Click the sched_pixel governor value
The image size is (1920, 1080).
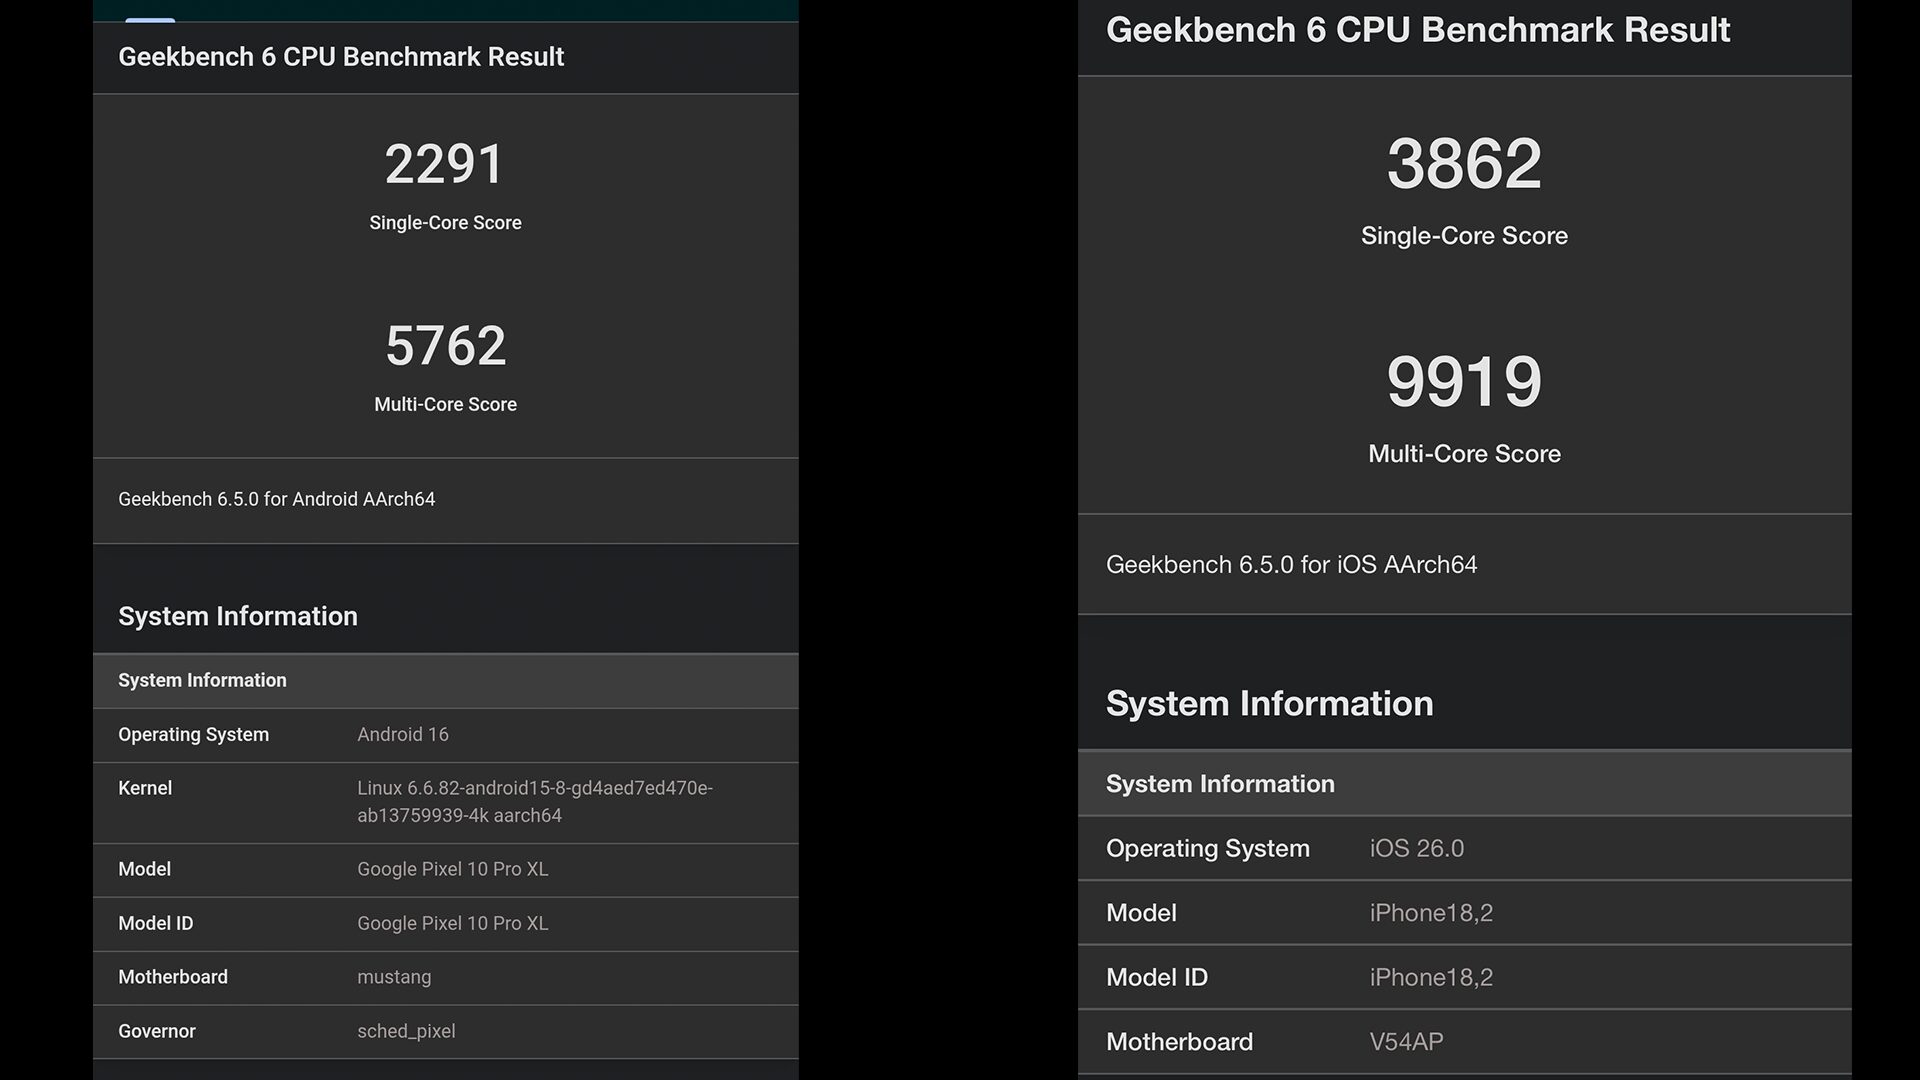(406, 1031)
